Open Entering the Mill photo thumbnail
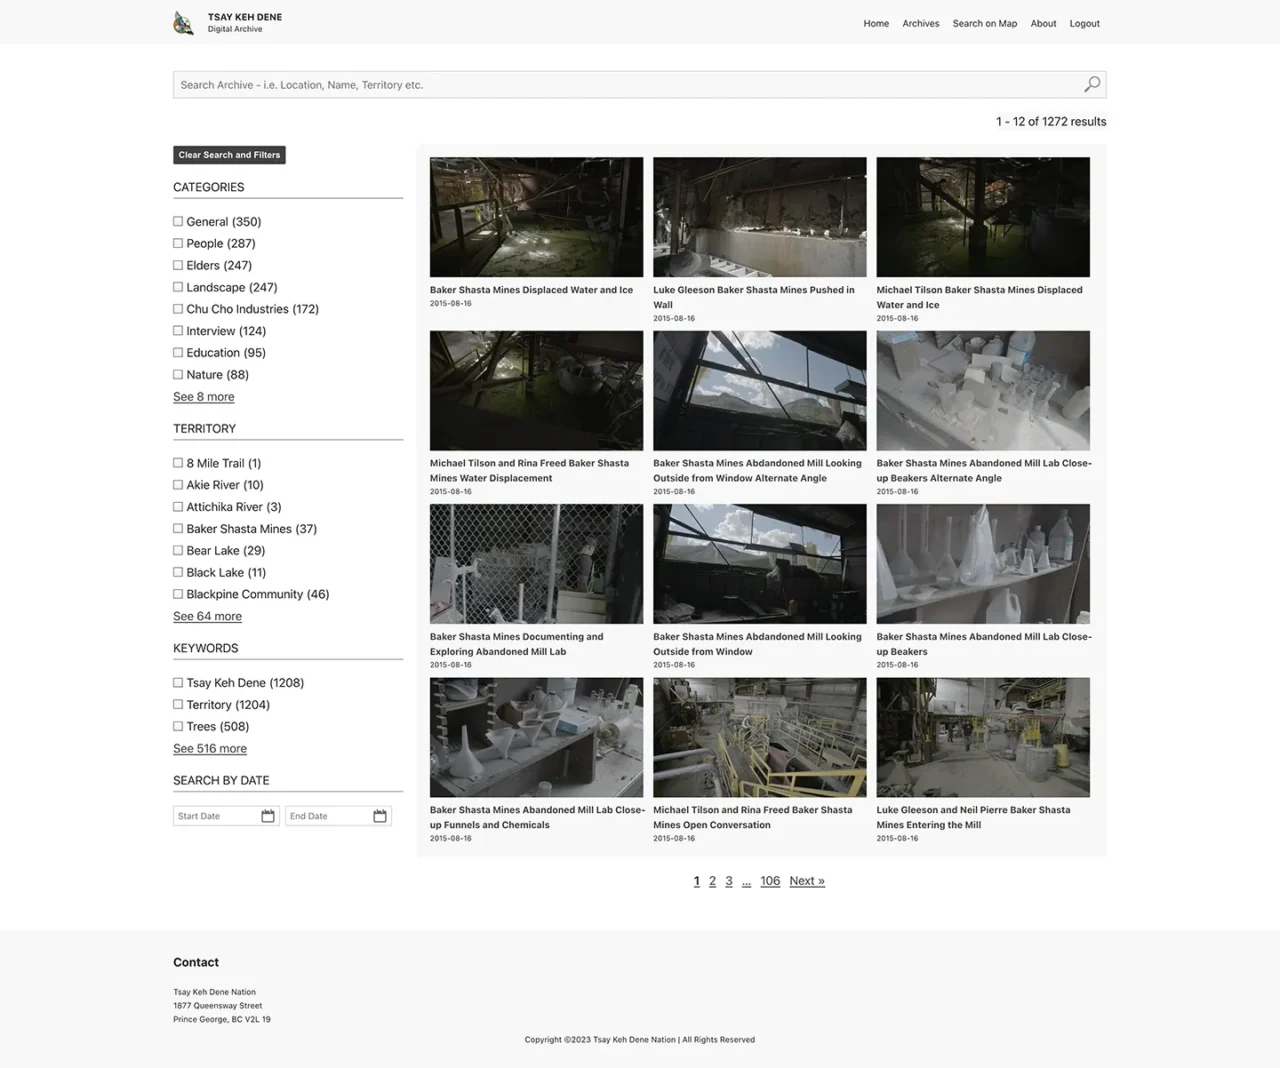Image resolution: width=1280 pixels, height=1068 pixels. [983, 738]
